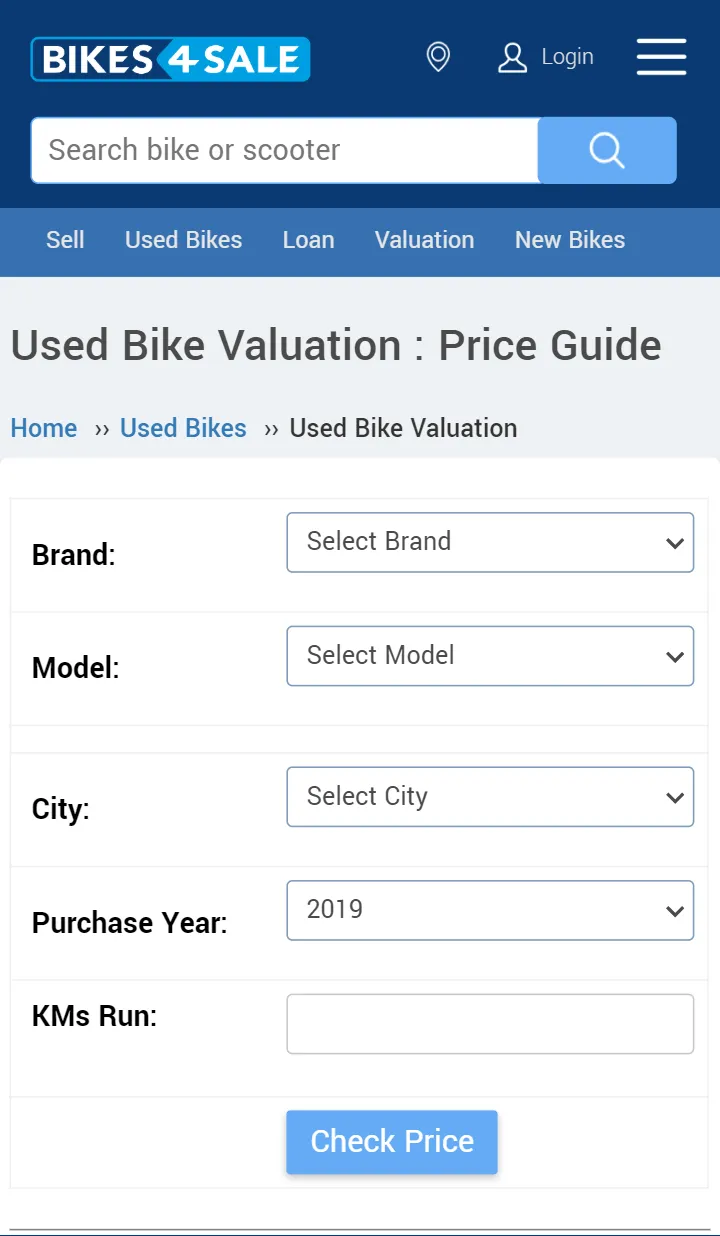Click the user profile icon
The image size is (720, 1236).
[x=512, y=57]
